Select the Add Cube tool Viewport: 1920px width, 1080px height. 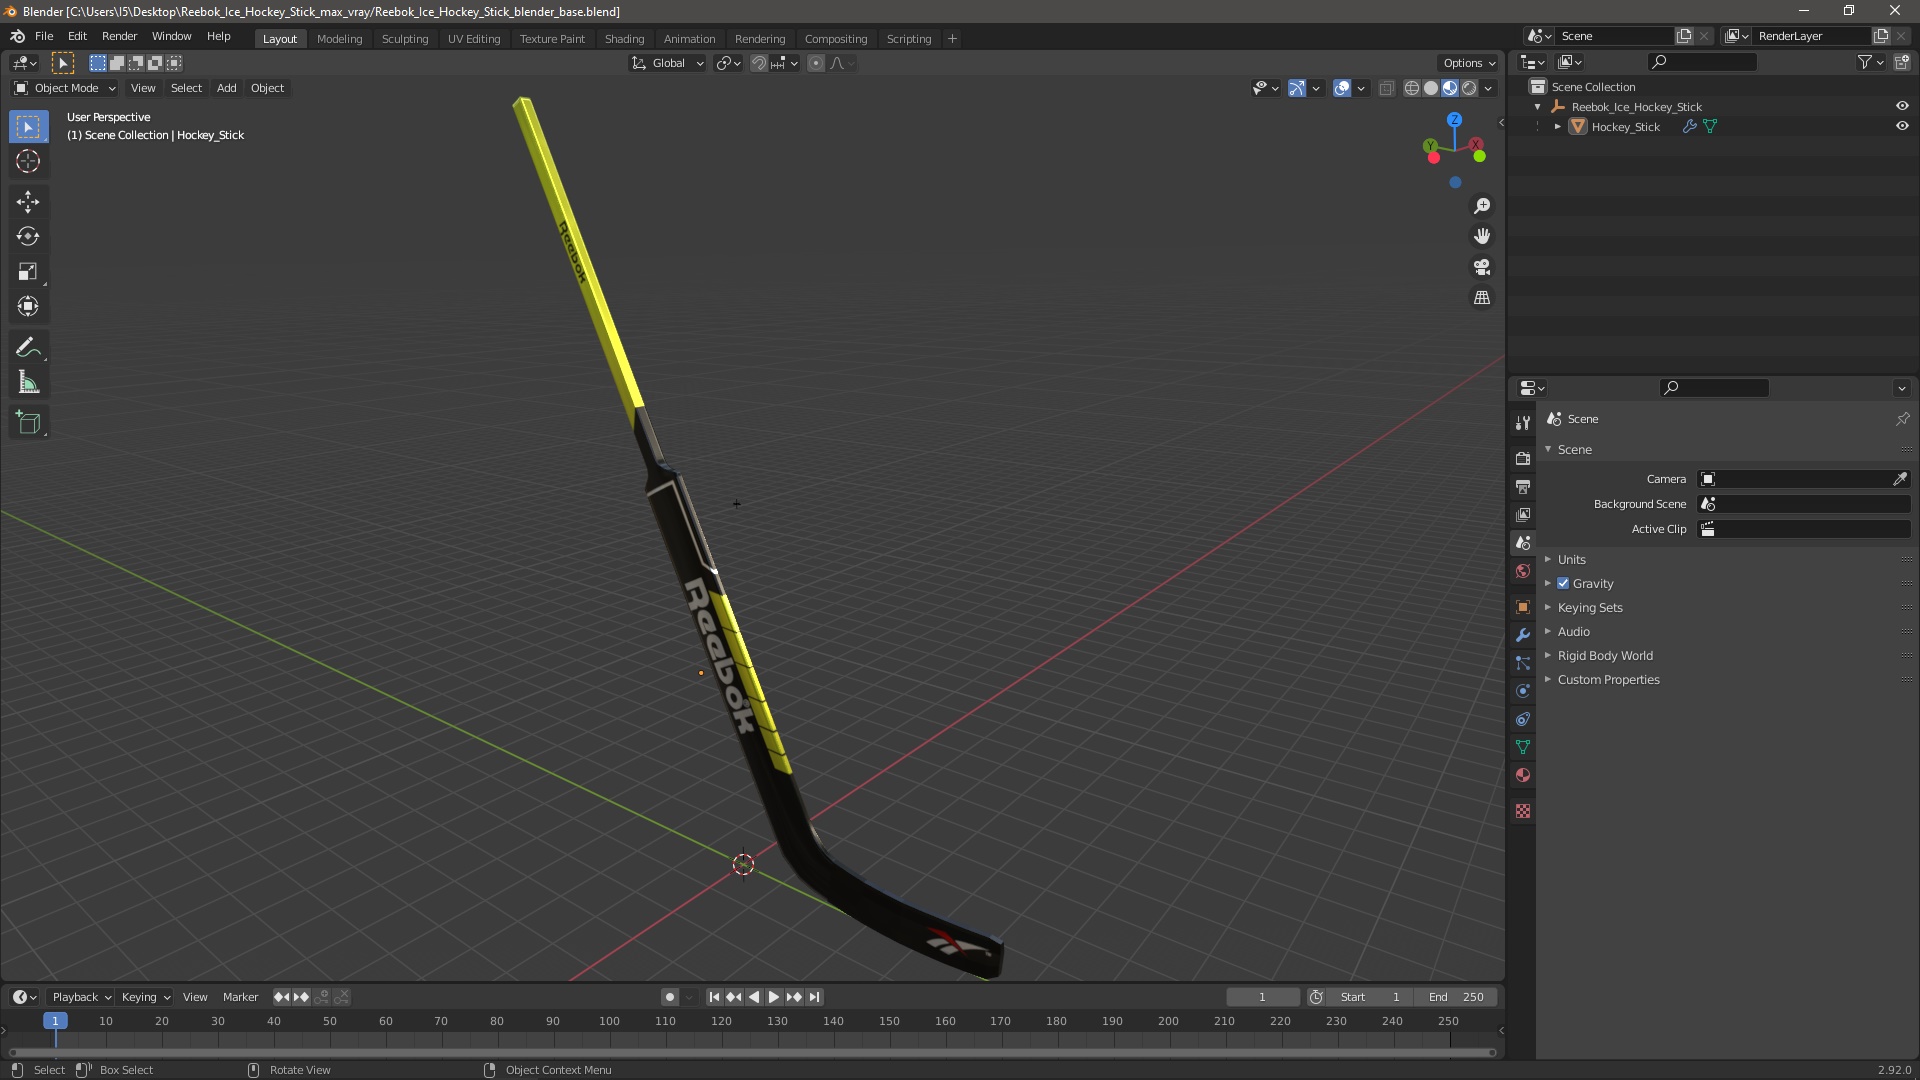(x=28, y=423)
